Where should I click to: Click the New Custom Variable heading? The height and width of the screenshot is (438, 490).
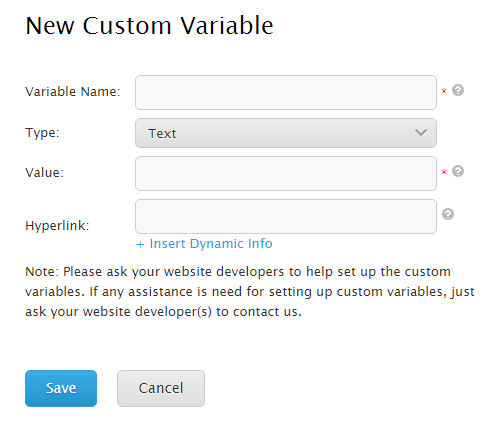[149, 26]
